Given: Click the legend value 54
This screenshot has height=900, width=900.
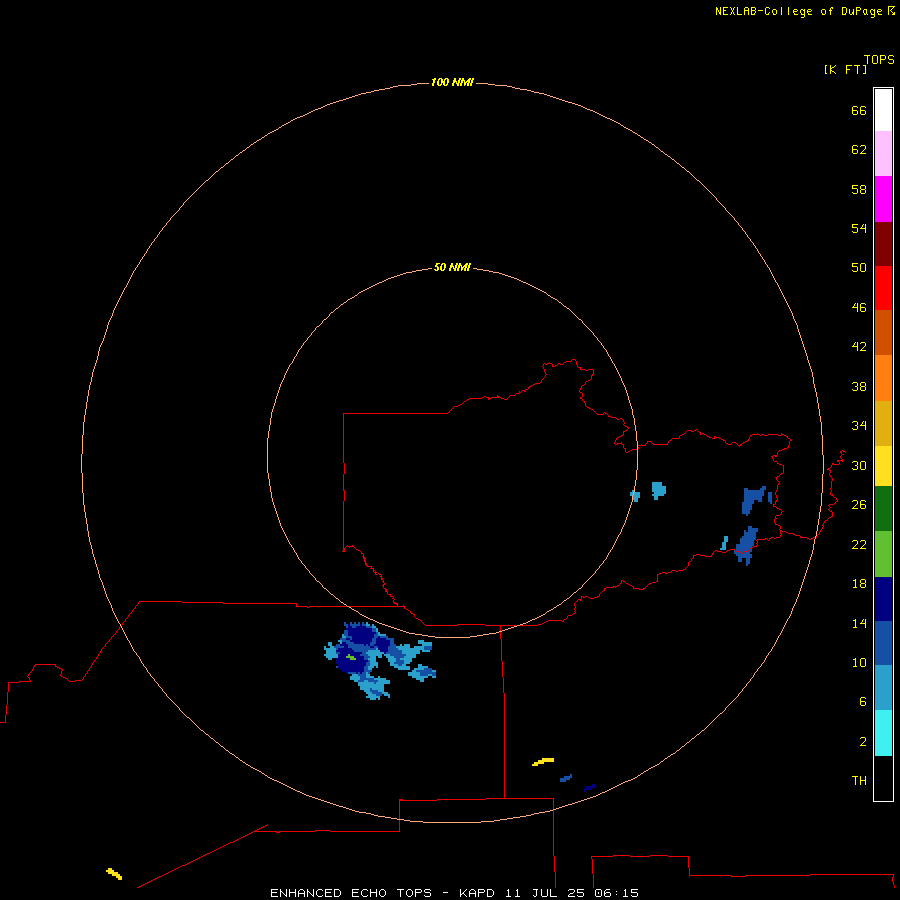Looking at the screenshot, I should pyautogui.click(x=859, y=228).
